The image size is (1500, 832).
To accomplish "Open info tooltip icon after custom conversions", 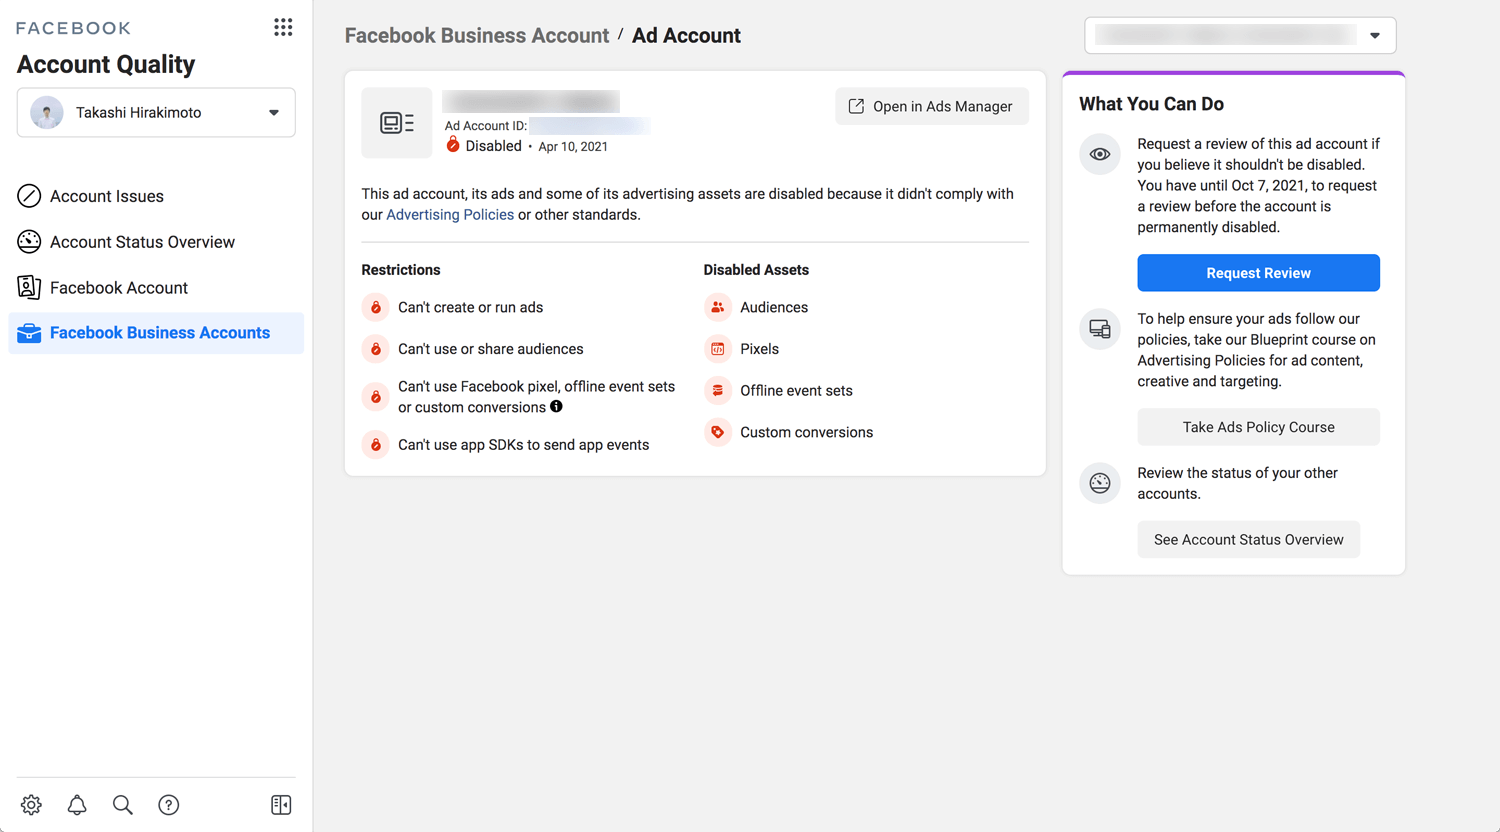I will click(x=556, y=406).
